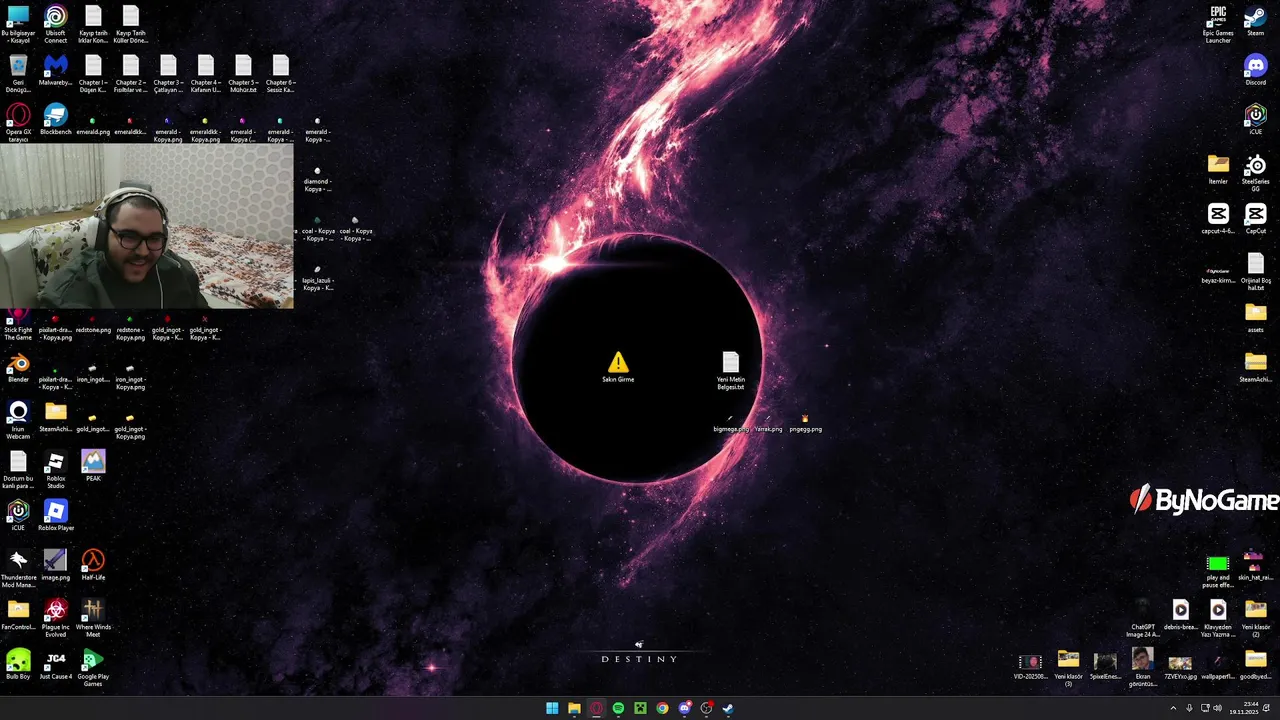Screen dimensions: 1280x720
Task: Select the emerald.png file
Action: [93, 126]
